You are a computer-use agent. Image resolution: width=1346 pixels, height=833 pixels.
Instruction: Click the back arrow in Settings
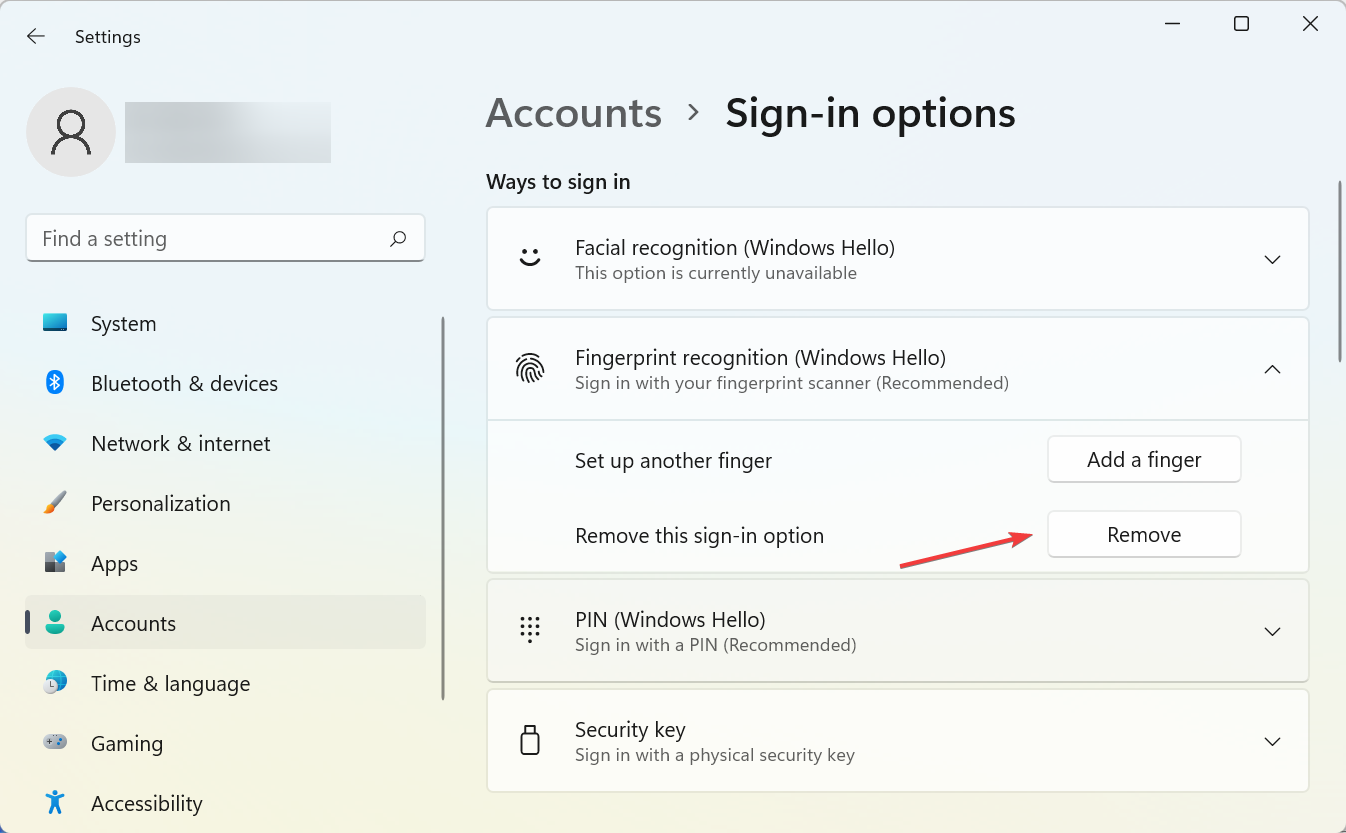pos(35,36)
